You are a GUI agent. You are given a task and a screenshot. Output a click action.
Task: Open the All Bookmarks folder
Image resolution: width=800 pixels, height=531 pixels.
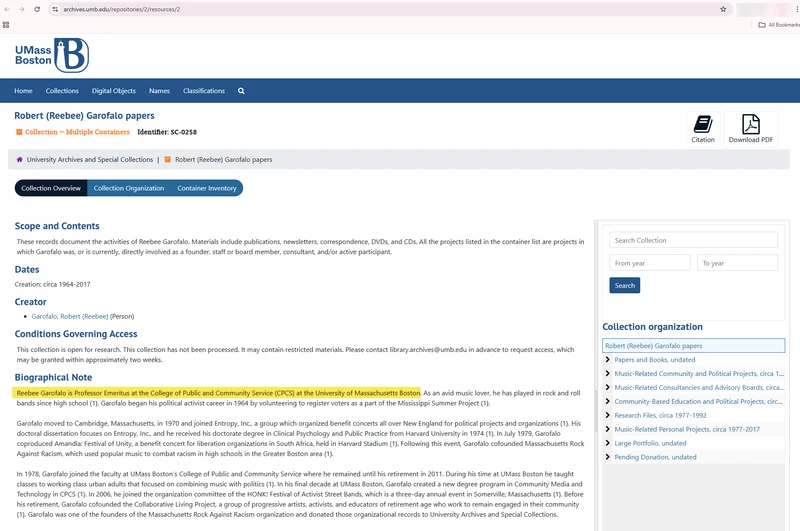point(779,24)
